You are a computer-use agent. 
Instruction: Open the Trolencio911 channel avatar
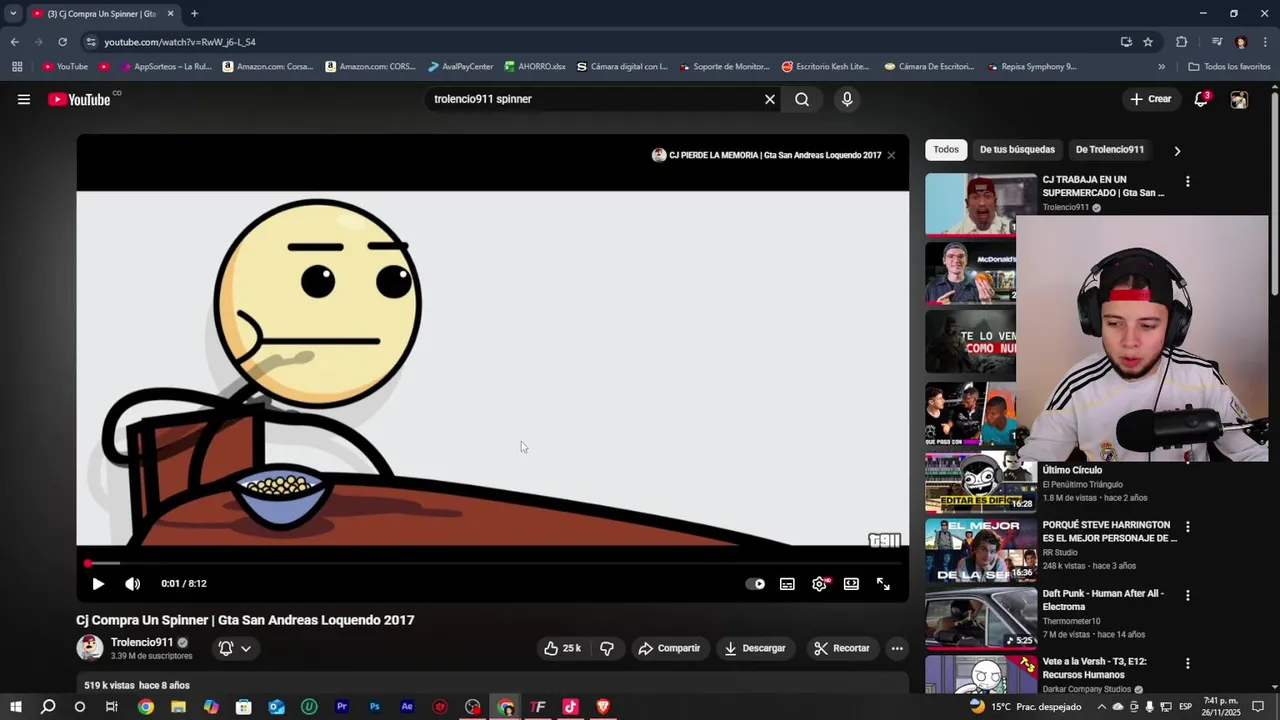pyautogui.click(x=90, y=648)
